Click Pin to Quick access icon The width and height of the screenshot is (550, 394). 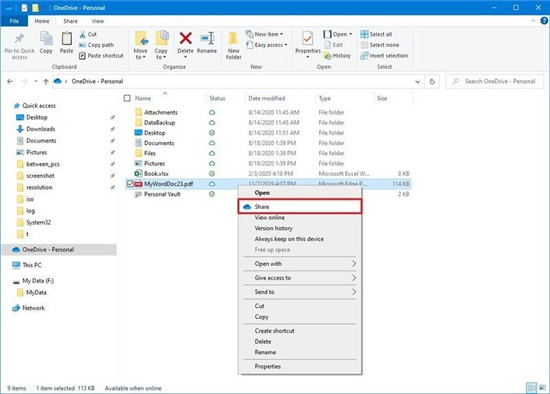(20, 39)
